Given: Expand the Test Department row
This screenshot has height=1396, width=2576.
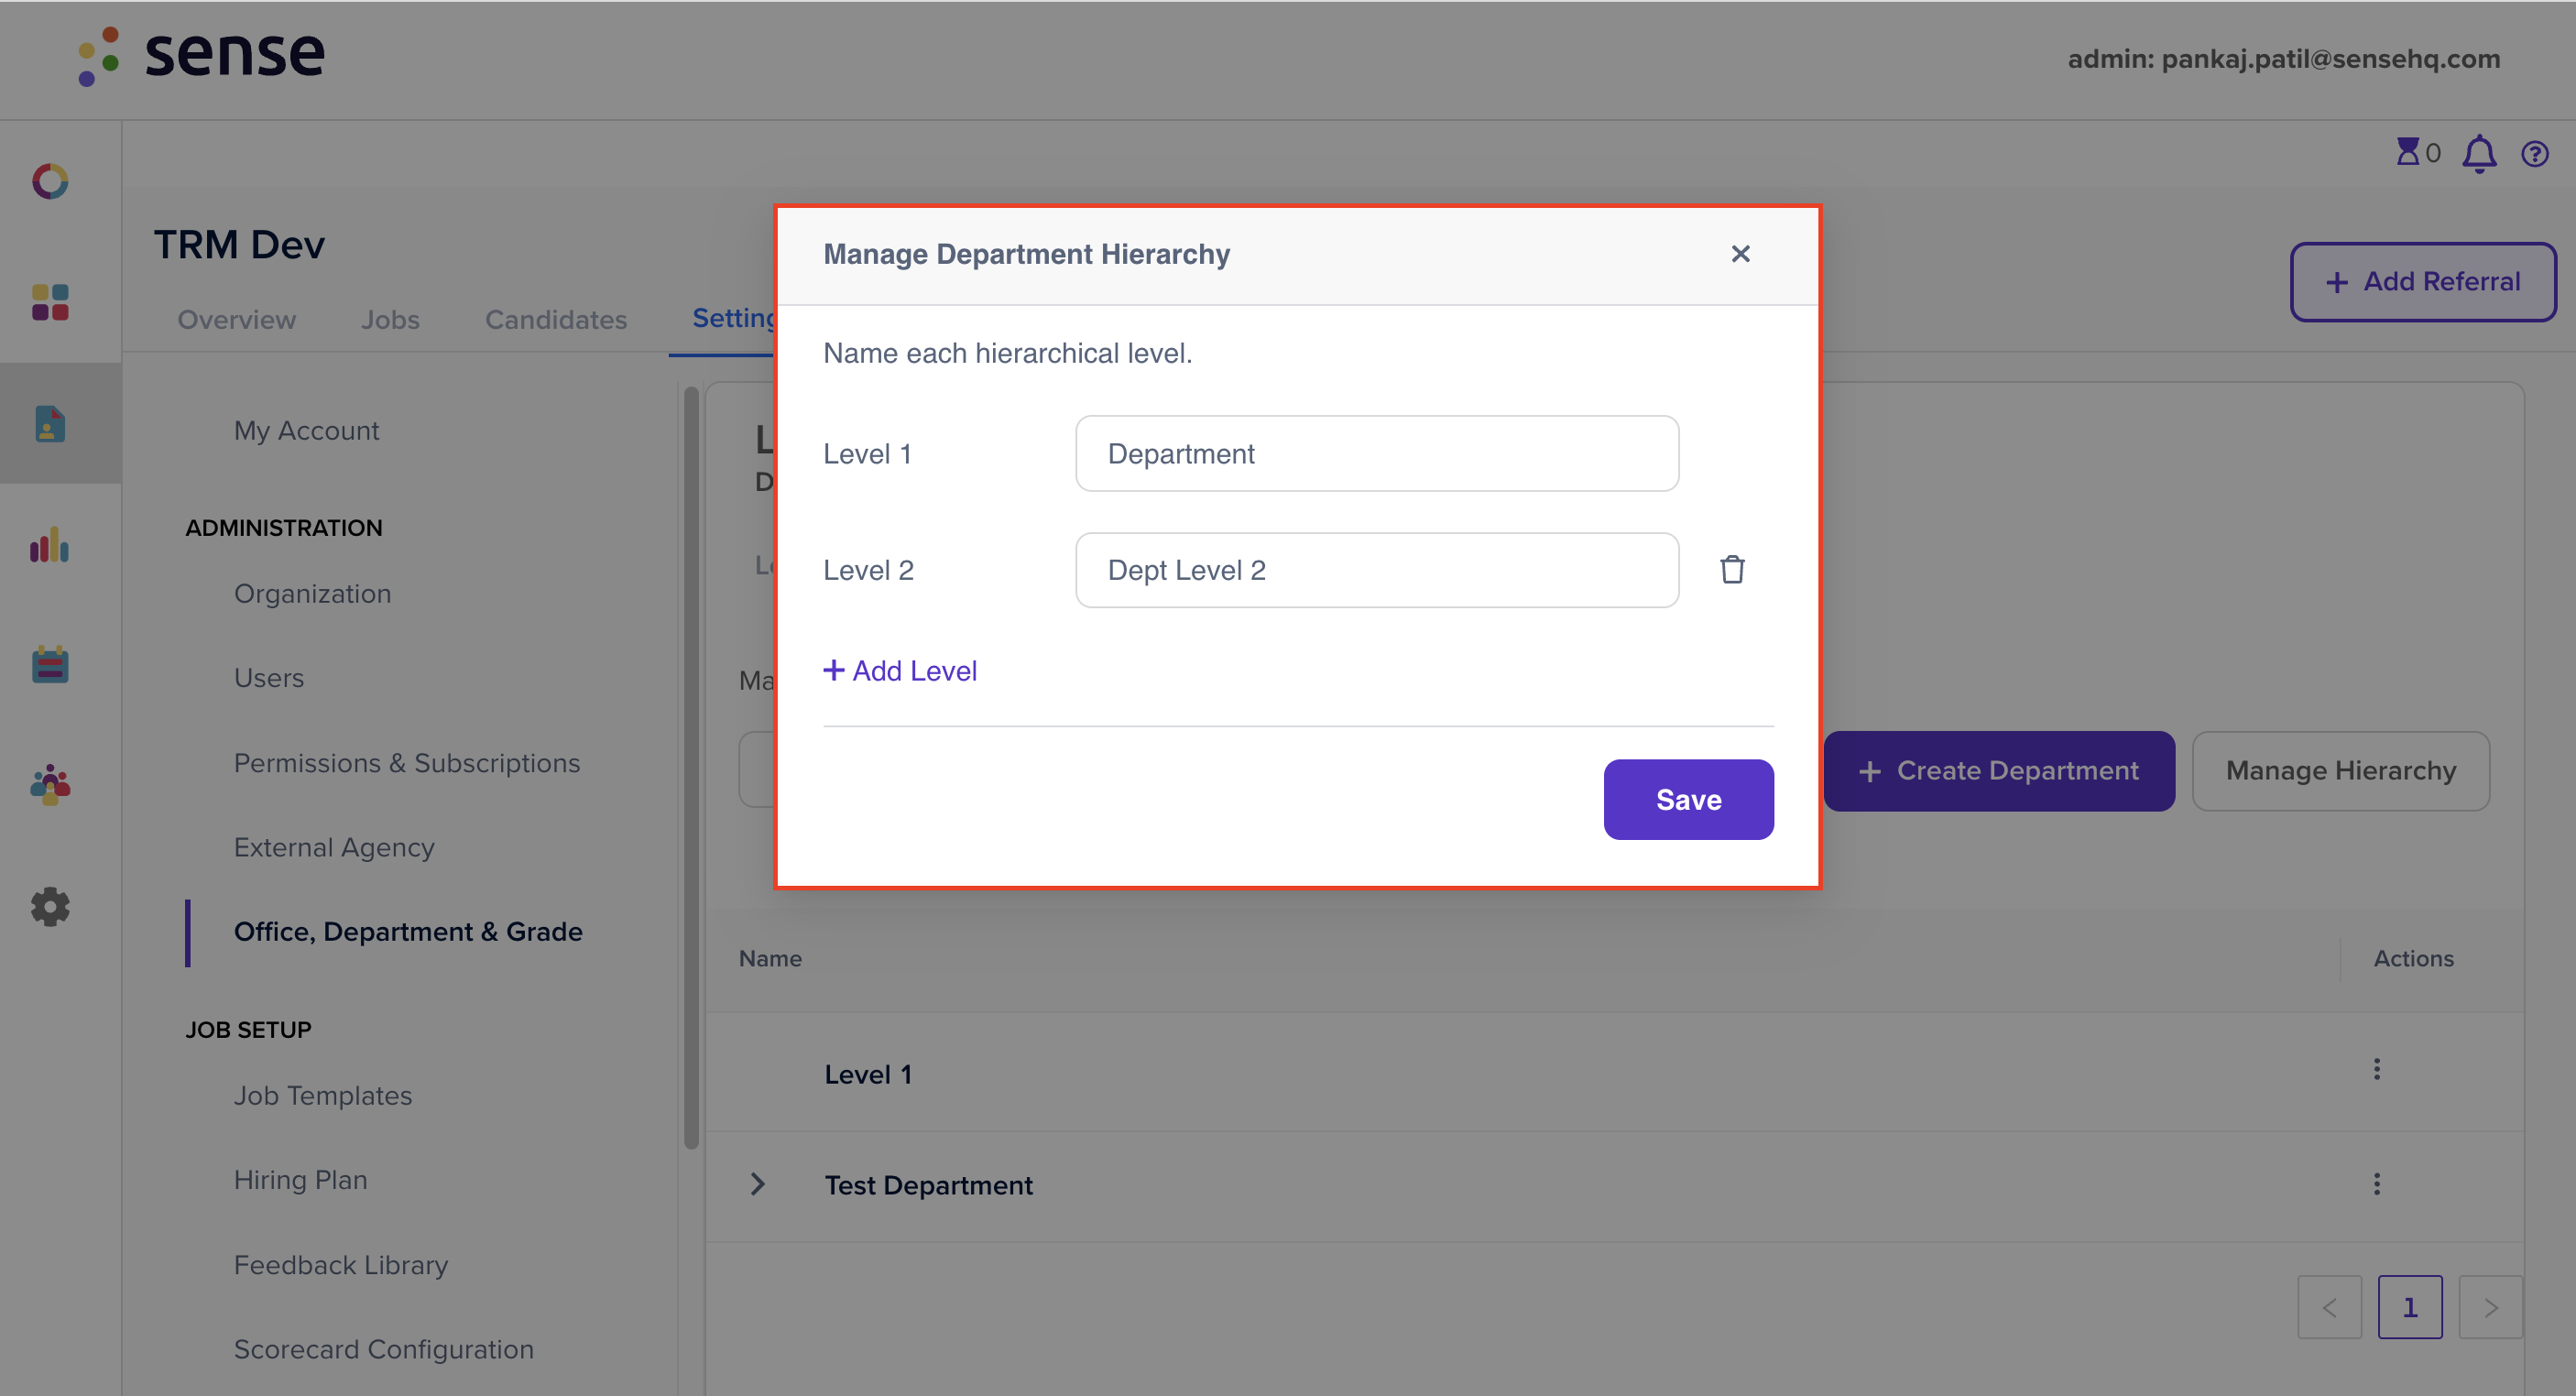Looking at the screenshot, I should pyautogui.click(x=758, y=1184).
